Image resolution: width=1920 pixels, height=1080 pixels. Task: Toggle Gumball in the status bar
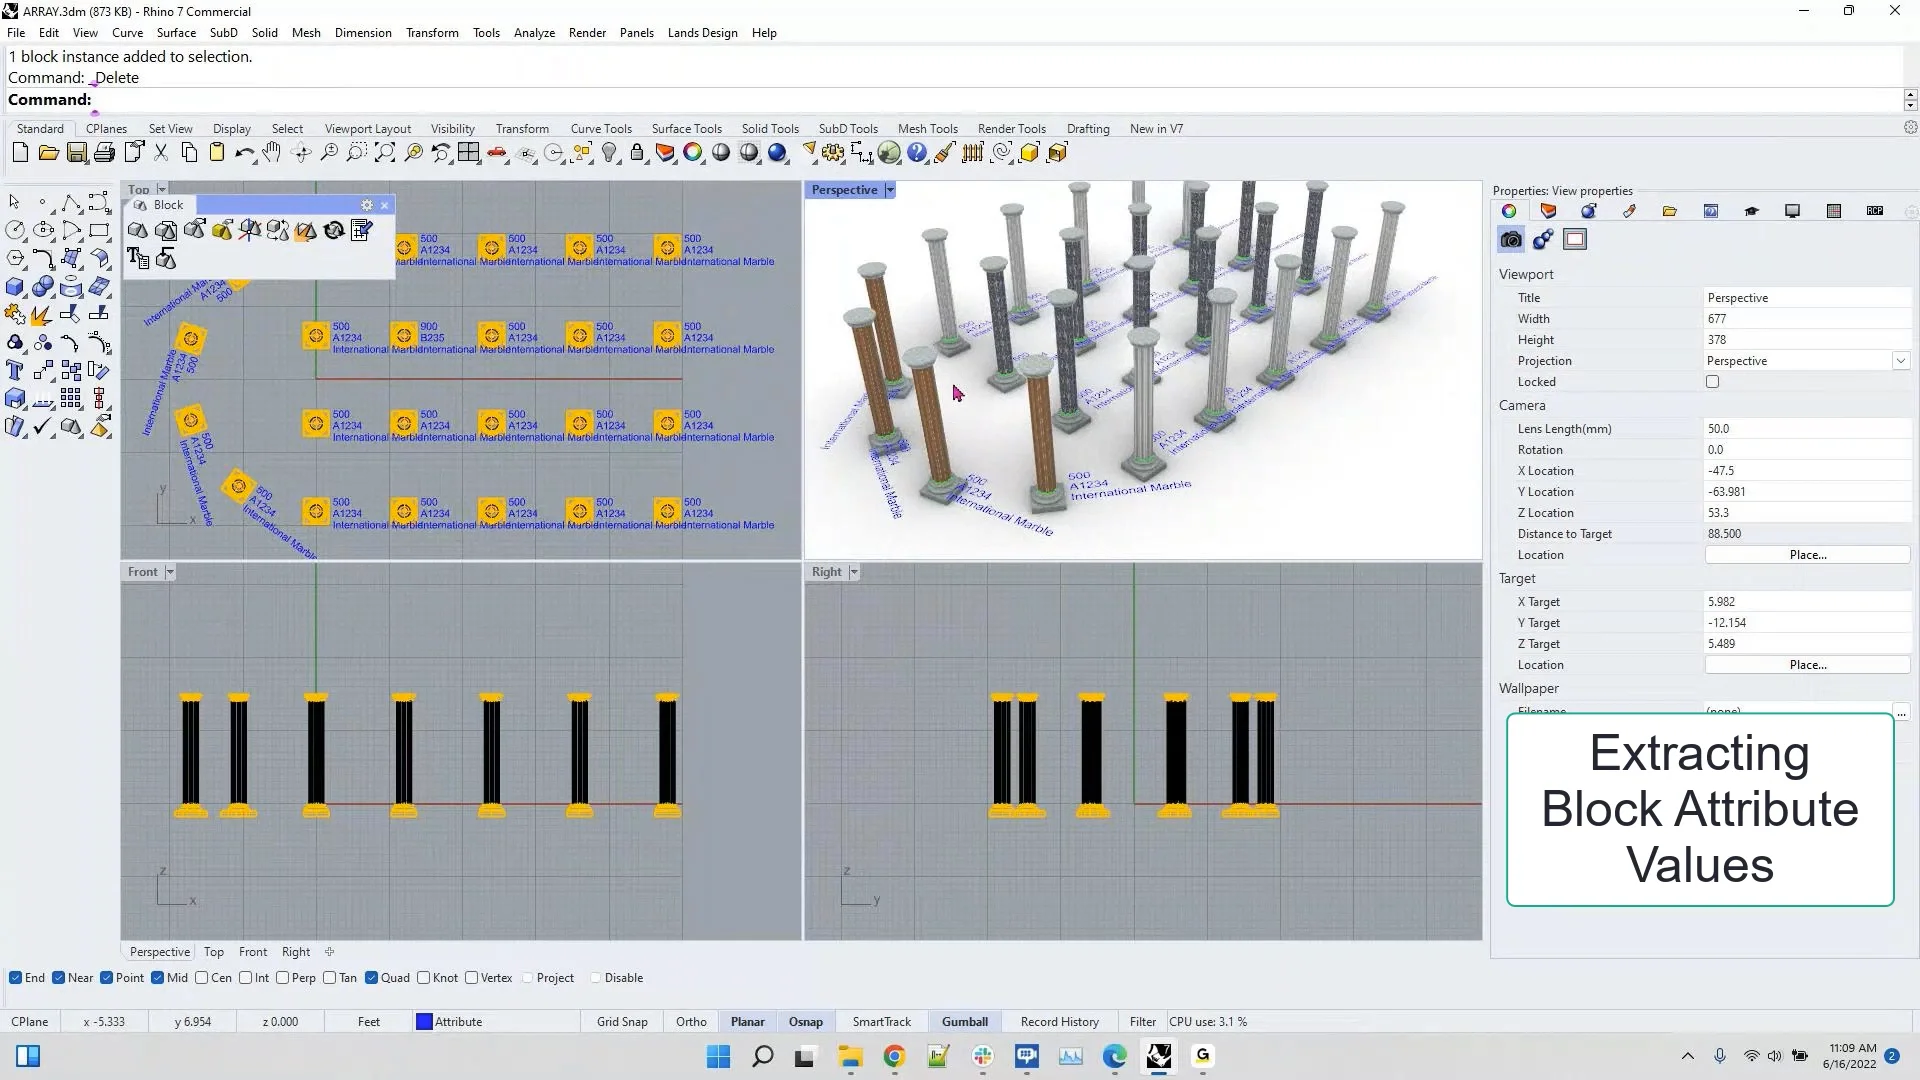[x=963, y=1021]
